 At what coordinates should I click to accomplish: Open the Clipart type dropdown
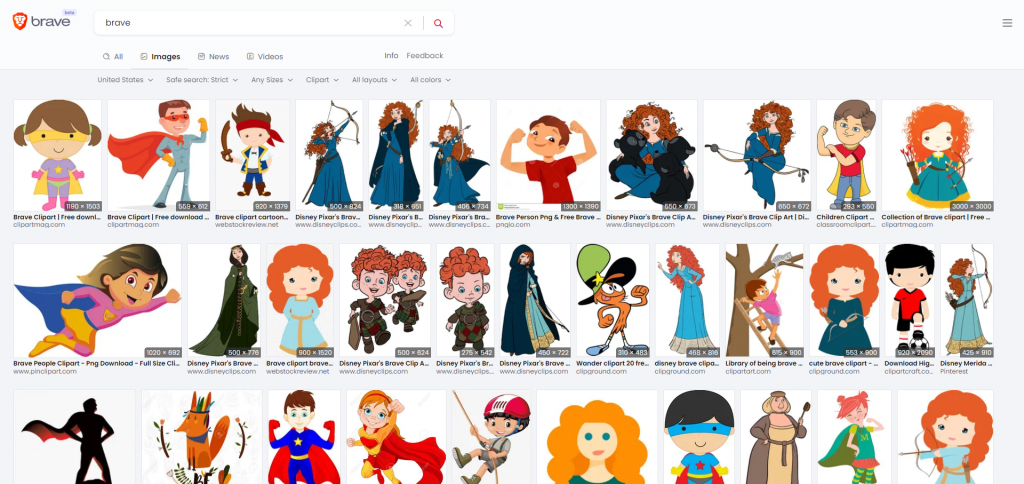click(x=321, y=80)
